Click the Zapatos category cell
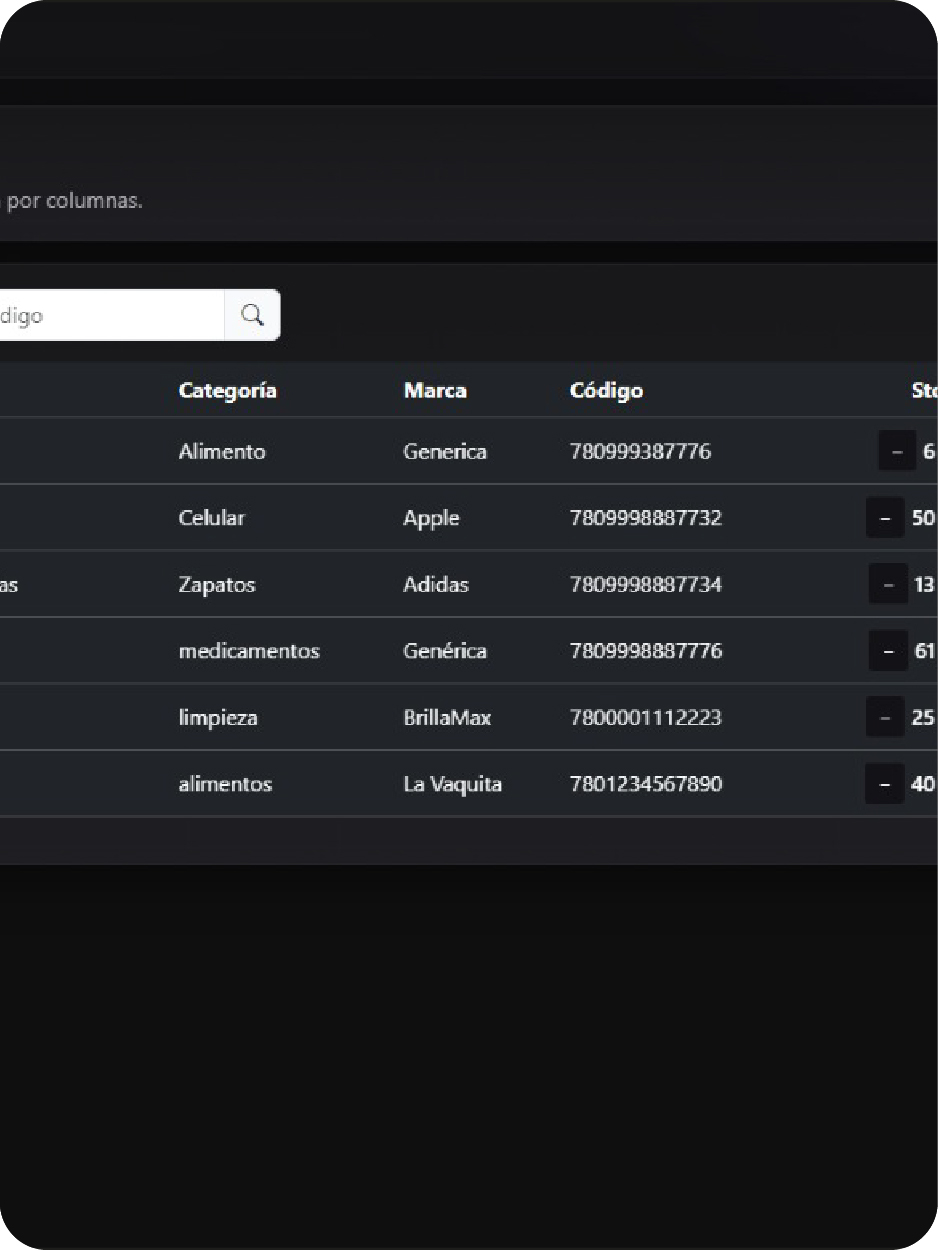Image resolution: width=938 pixels, height=1250 pixels. coord(216,584)
